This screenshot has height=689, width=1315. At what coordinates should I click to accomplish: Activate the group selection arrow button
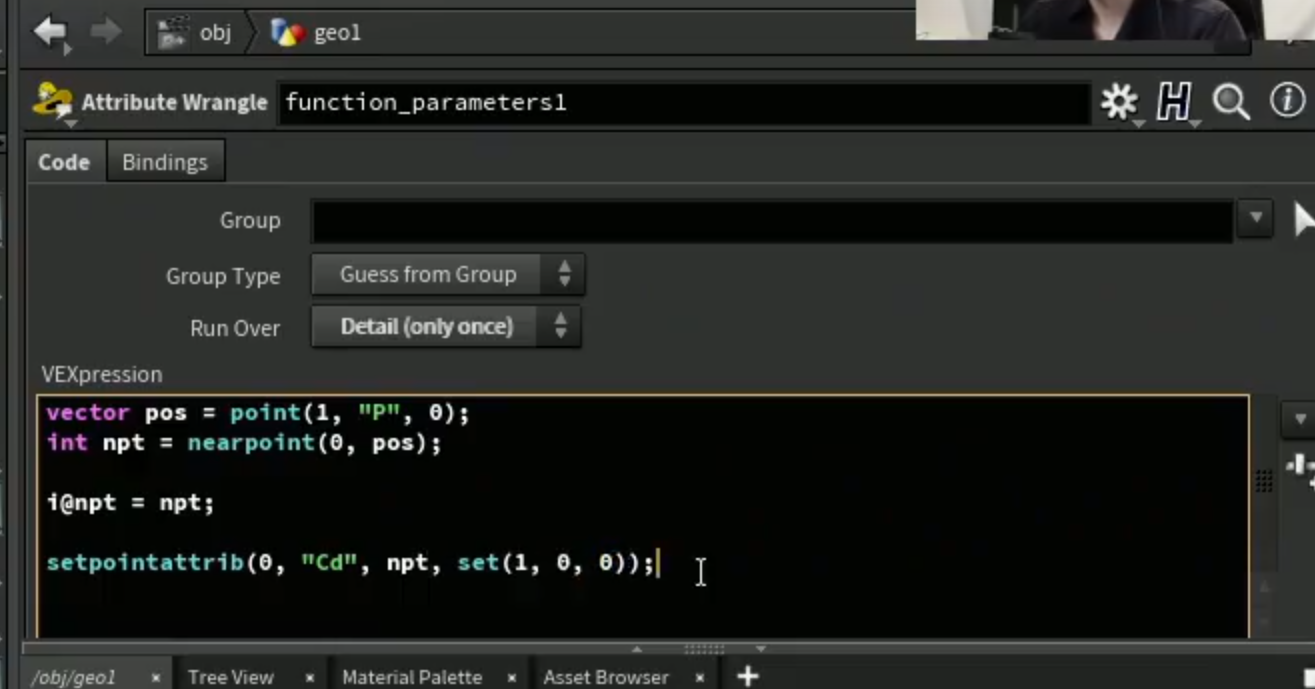pos(1303,219)
